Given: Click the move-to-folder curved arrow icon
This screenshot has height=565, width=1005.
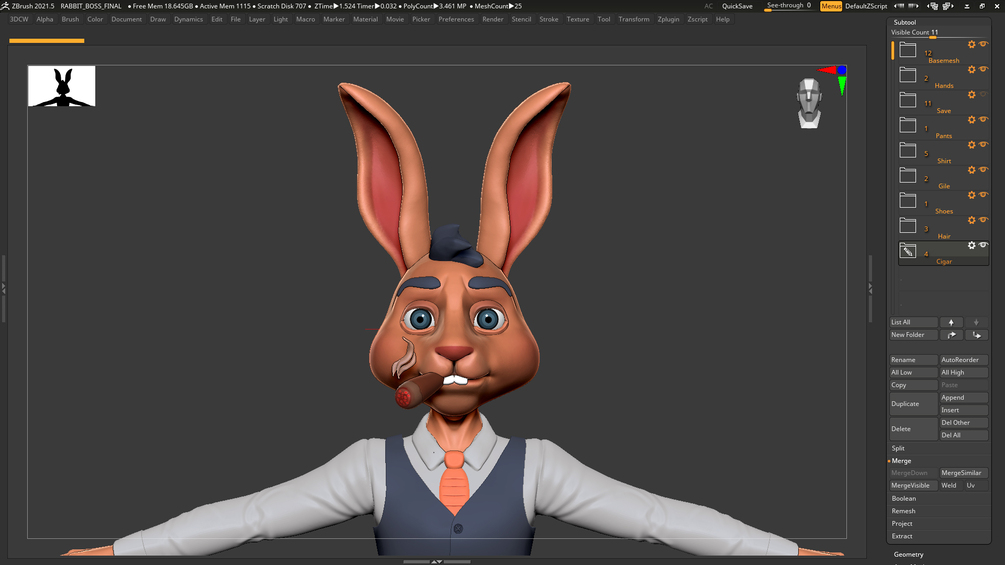Looking at the screenshot, I should coord(952,335).
